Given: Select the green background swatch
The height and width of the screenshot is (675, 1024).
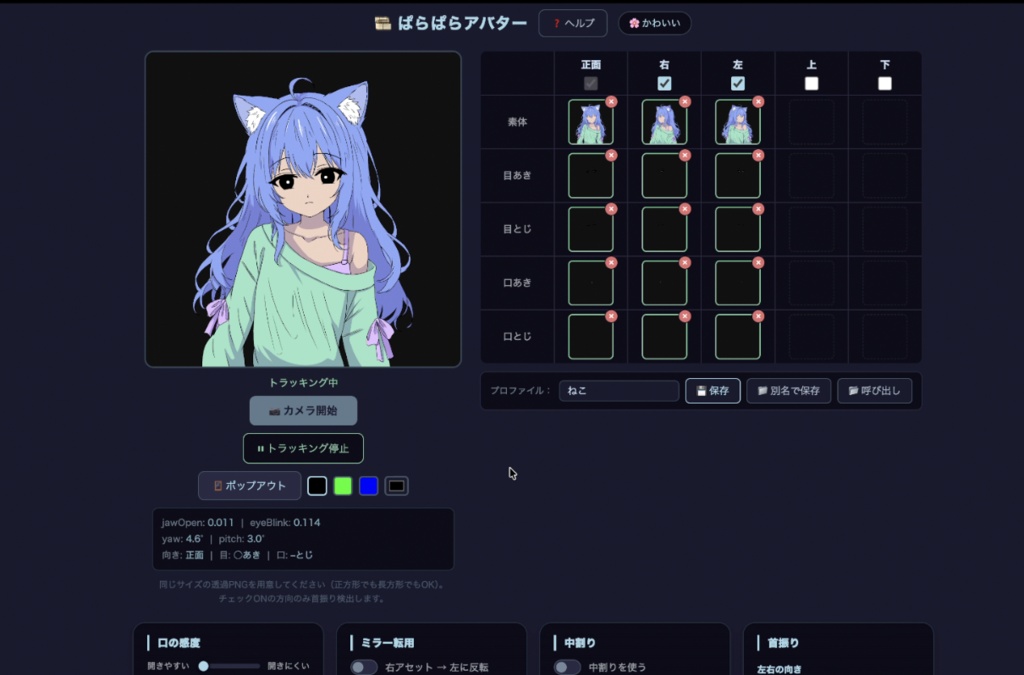Looking at the screenshot, I should coord(343,486).
